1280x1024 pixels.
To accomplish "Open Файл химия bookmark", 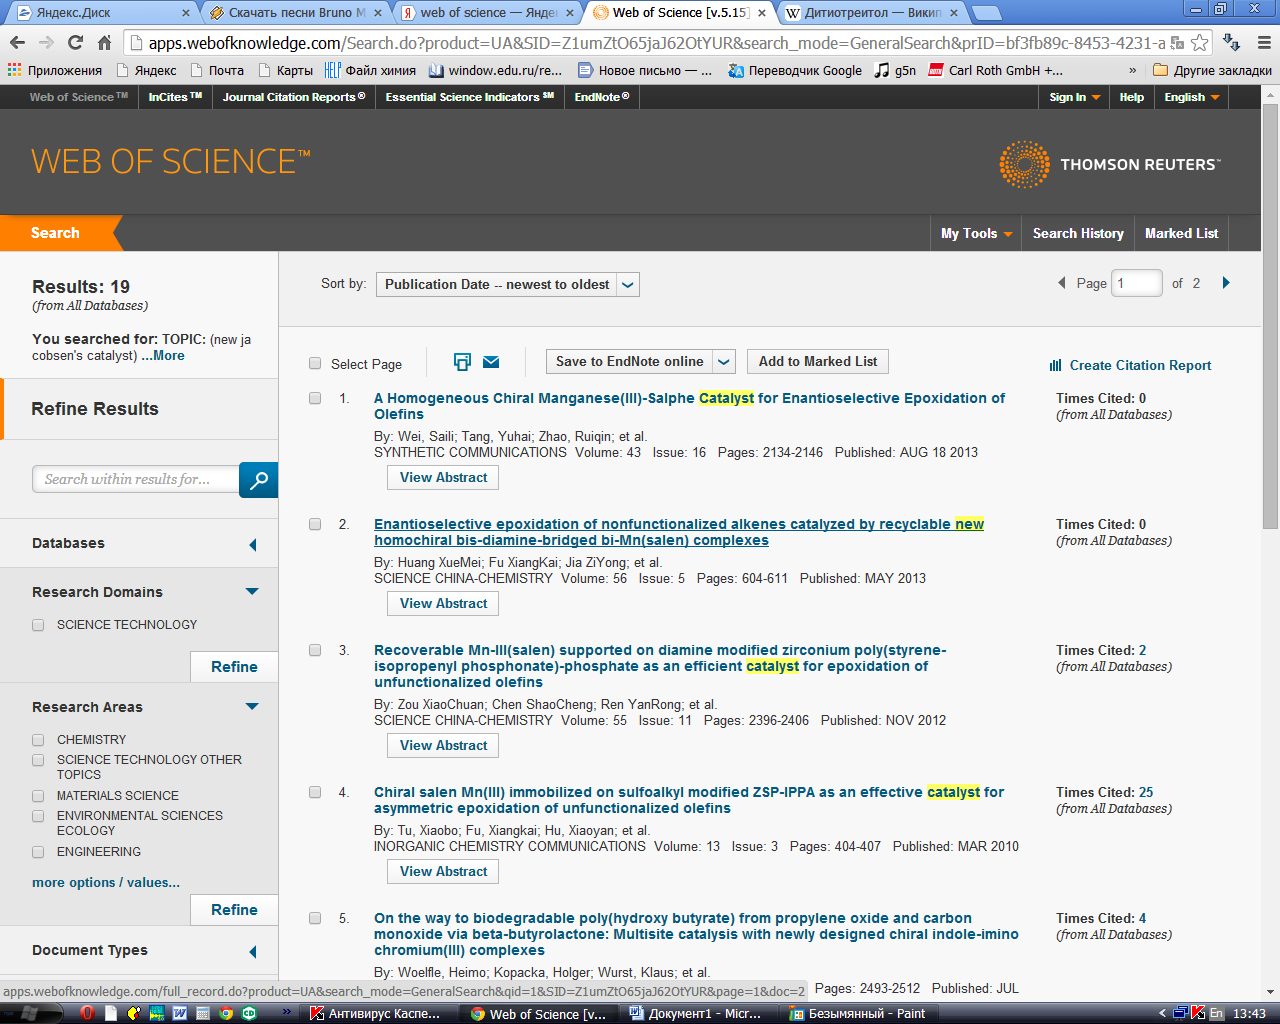I will click(370, 70).
